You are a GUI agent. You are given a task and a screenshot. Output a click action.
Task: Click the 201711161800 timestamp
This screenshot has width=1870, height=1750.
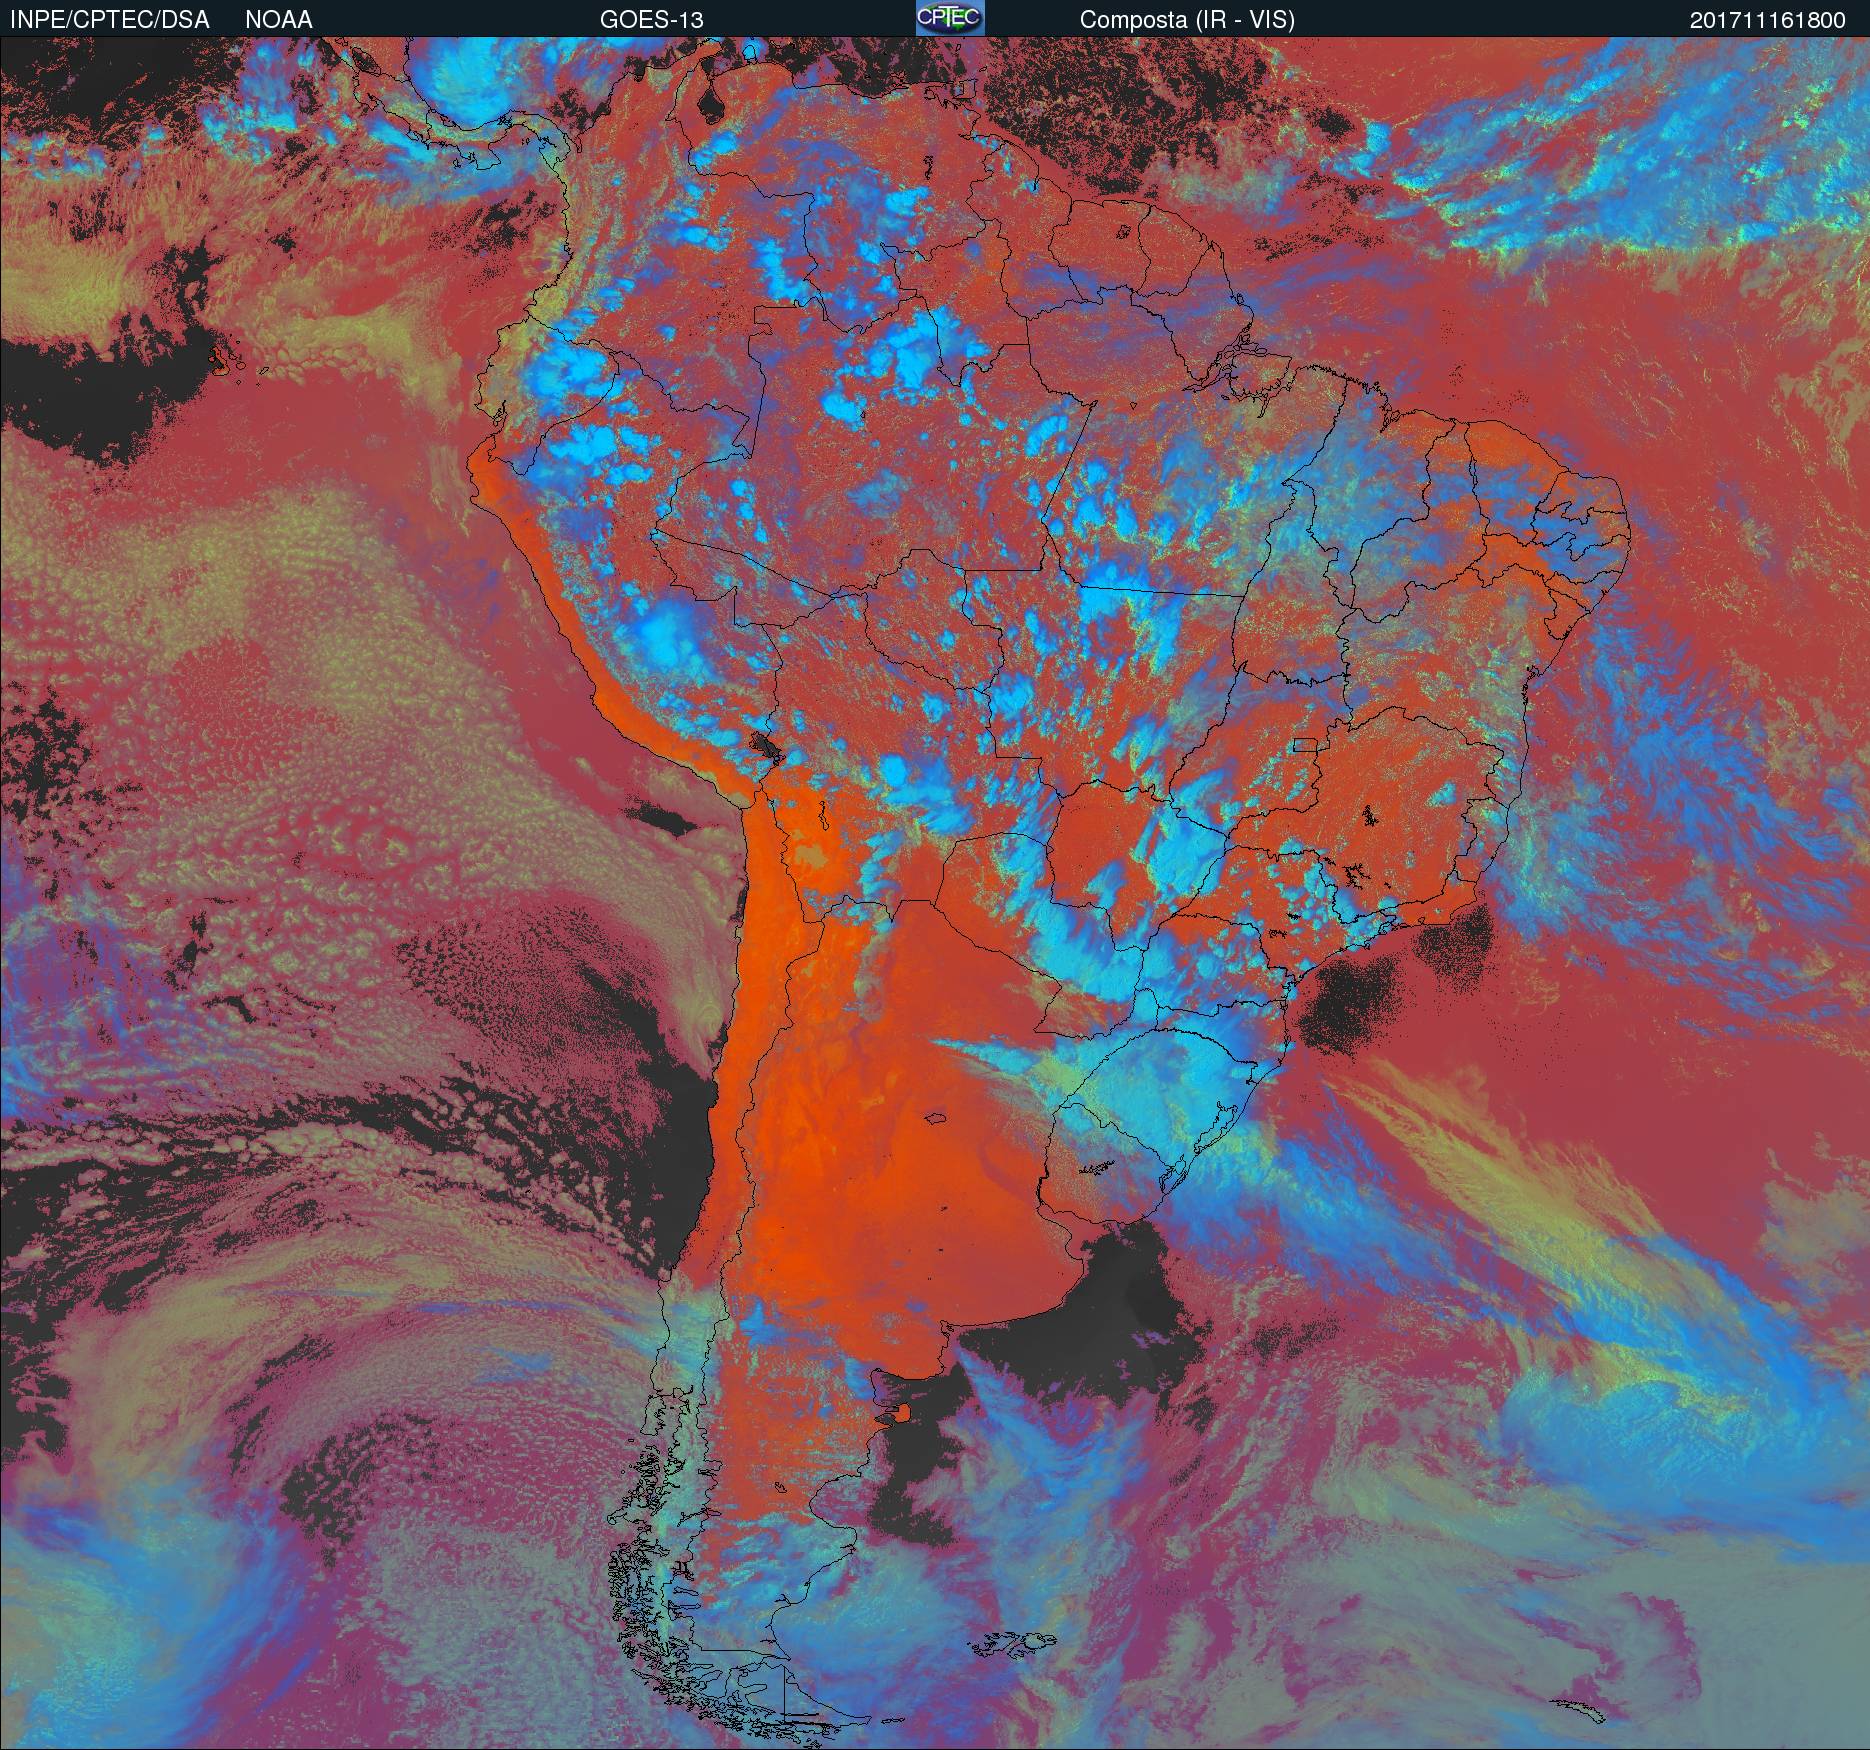click(x=1768, y=20)
